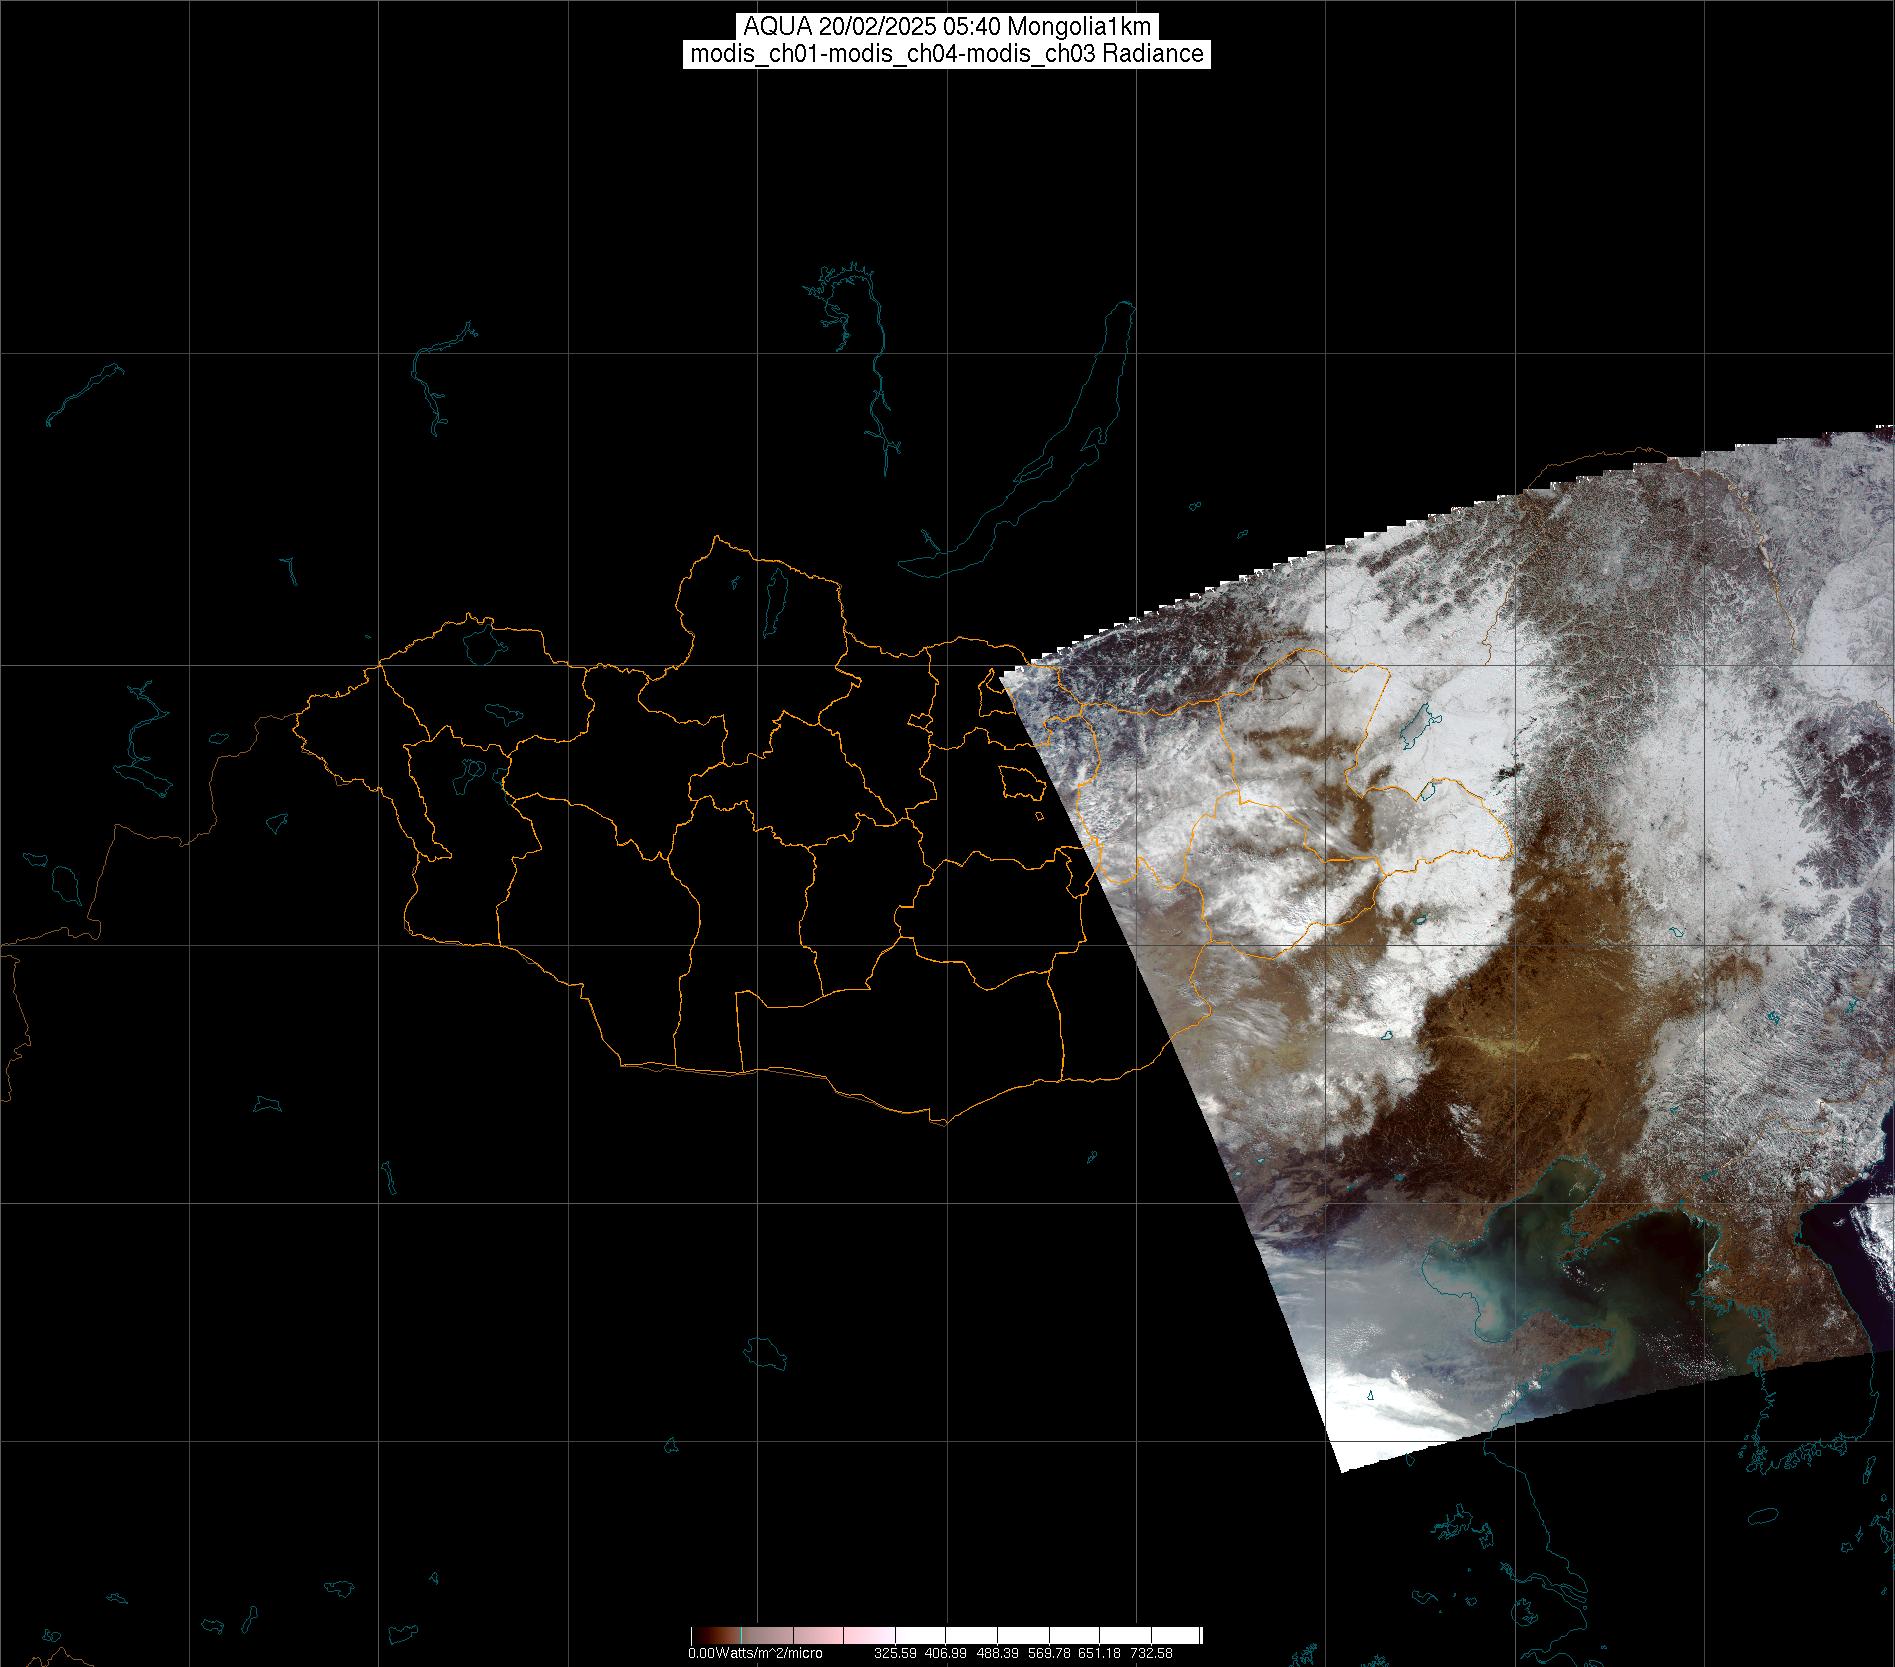Image resolution: width=1895 pixels, height=1667 pixels.
Task: Select the 325.59 color bar value
Action: pyautogui.click(x=897, y=1653)
